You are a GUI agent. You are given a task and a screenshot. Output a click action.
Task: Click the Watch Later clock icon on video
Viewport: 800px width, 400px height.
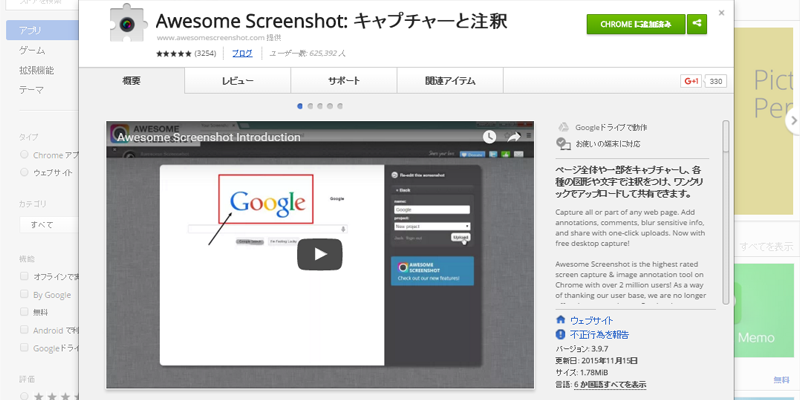point(489,137)
